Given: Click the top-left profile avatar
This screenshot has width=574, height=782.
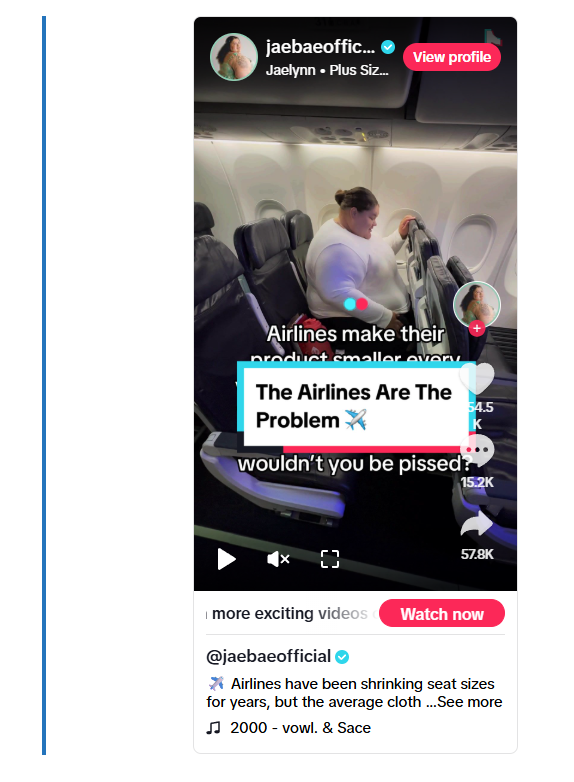Looking at the screenshot, I should [x=234, y=57].
